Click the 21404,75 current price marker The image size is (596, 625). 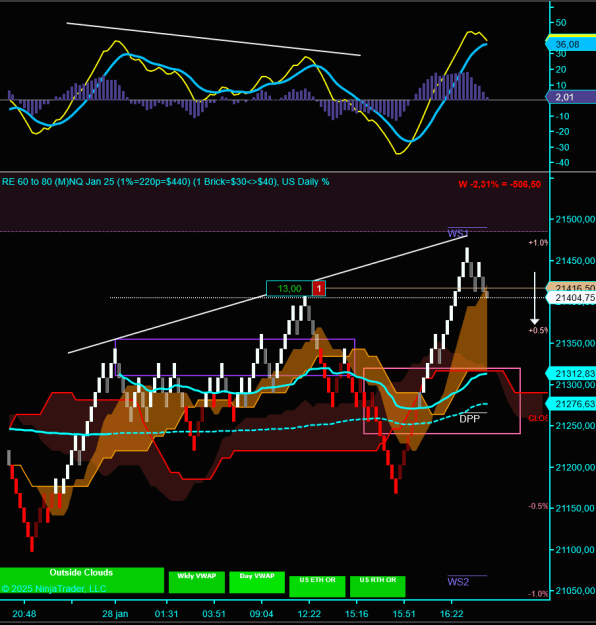pos(570,298)
